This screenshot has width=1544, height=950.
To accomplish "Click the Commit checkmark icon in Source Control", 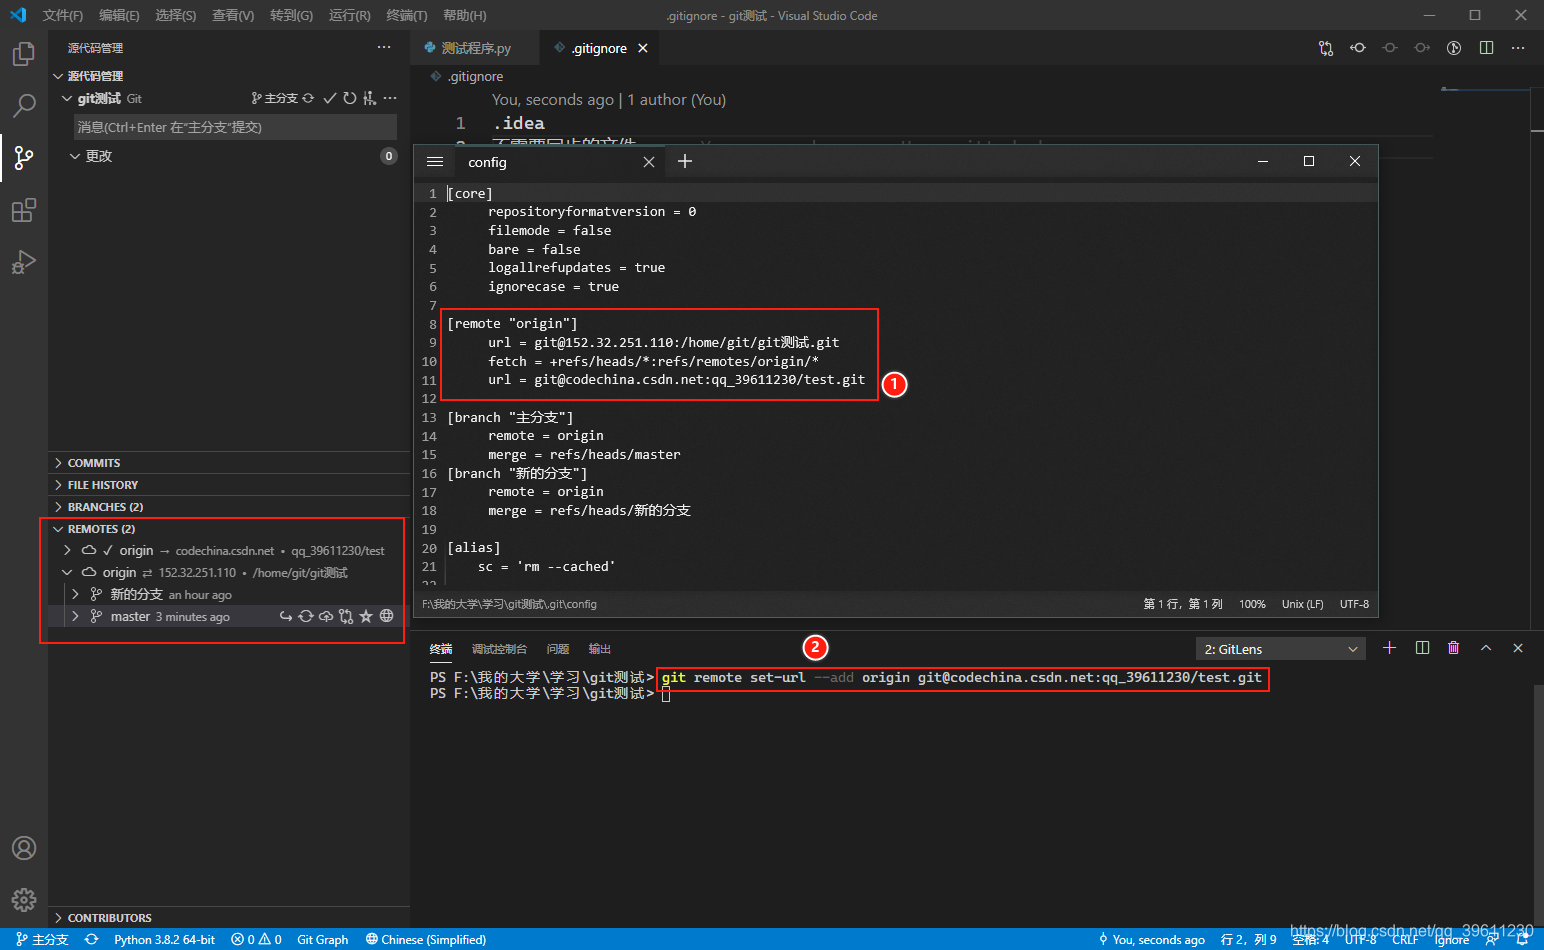I will coord(330,98).
